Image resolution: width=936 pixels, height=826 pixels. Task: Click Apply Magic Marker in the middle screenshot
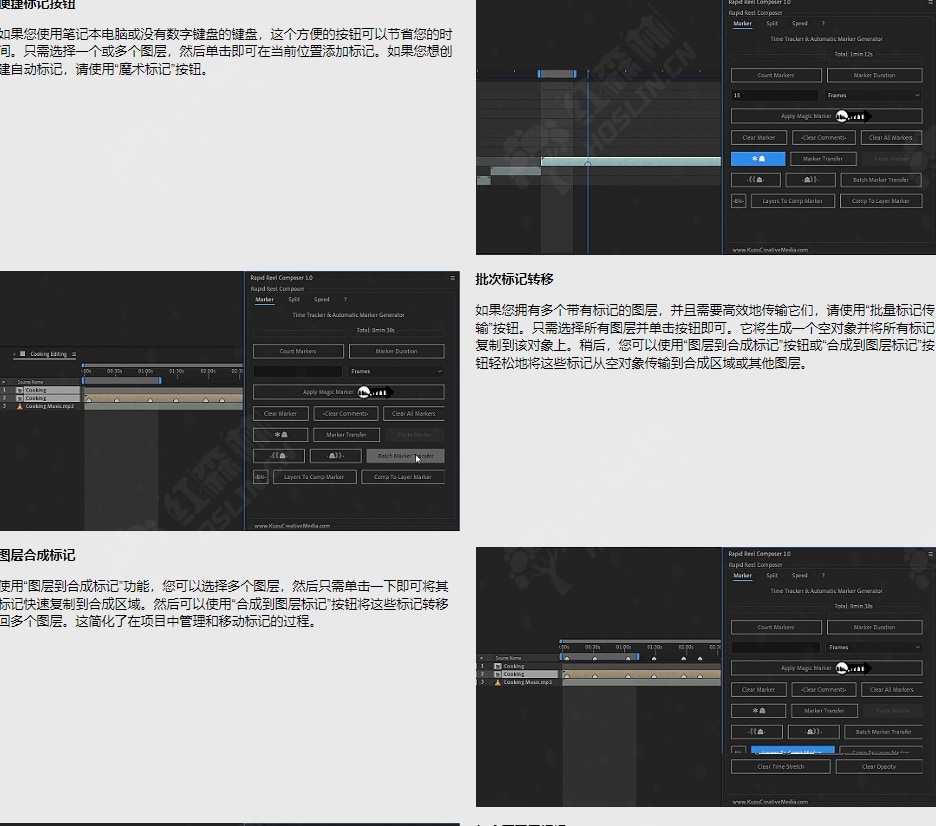click(x=349, y=392)
